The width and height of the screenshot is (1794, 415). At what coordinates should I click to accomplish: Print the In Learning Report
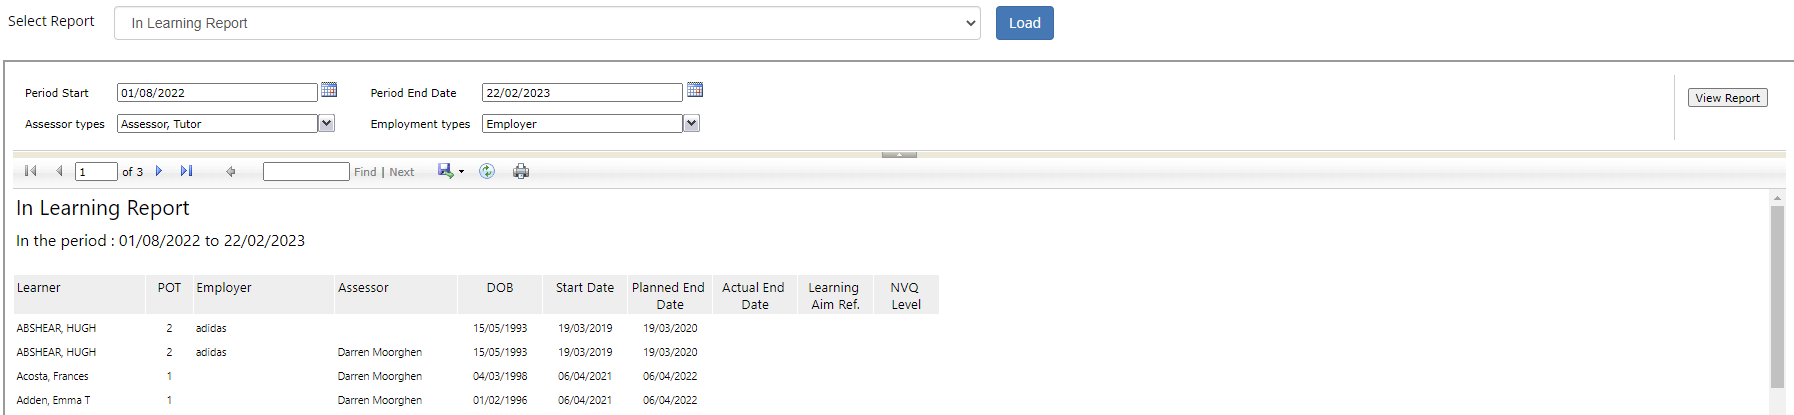[x=521, y=171]
